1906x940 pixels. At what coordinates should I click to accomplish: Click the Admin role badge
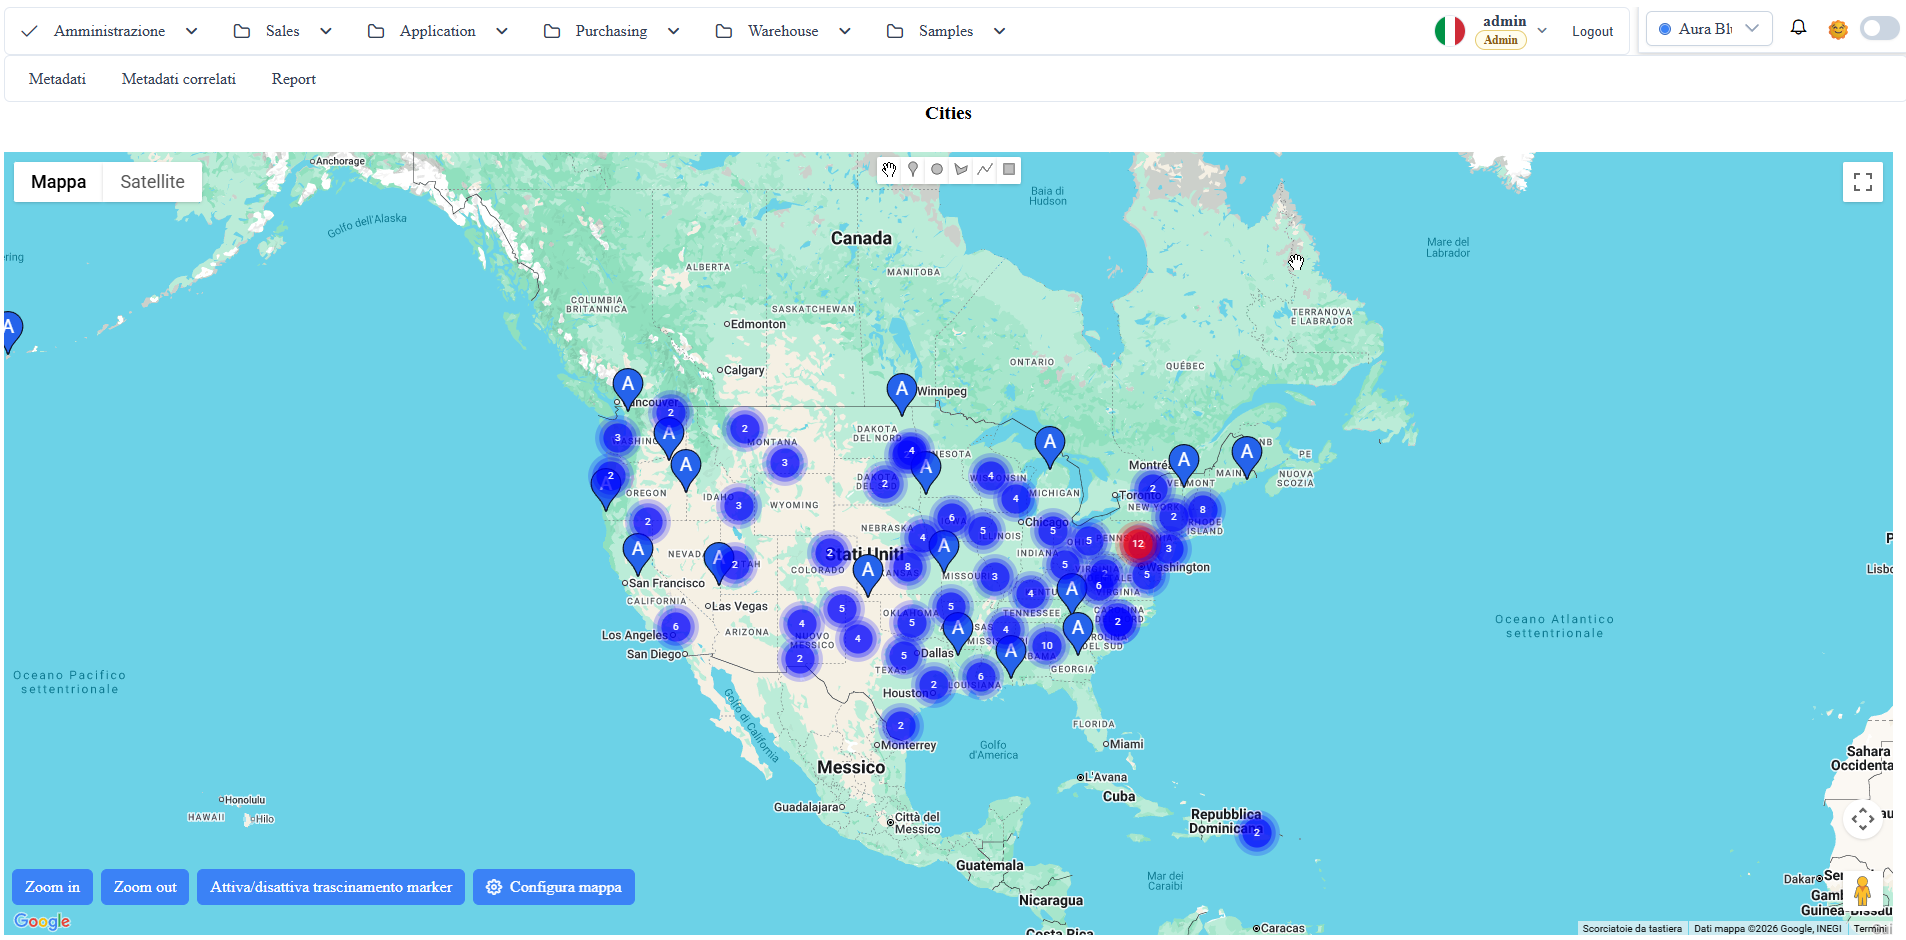point(1500,40)
